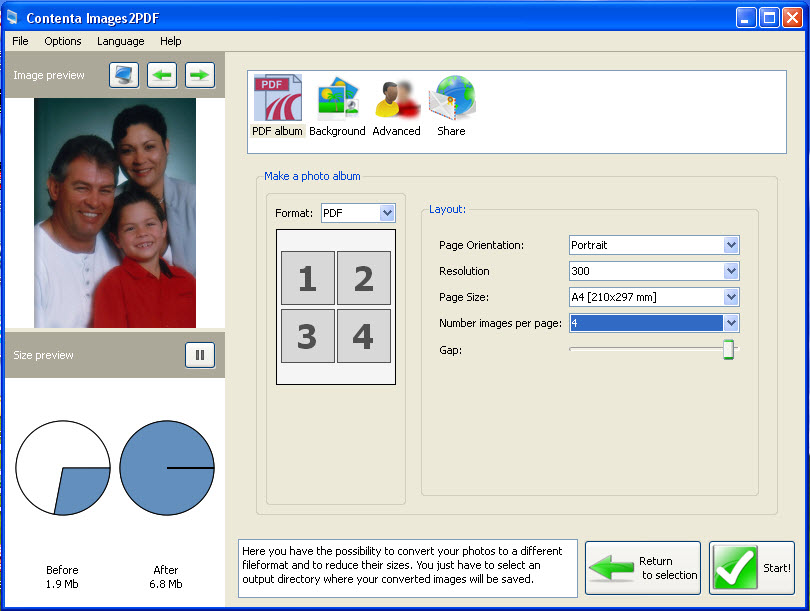Minimize the Contenta Images2PDF window
Viewport: 810px width, 611px height.
(746, 18)
